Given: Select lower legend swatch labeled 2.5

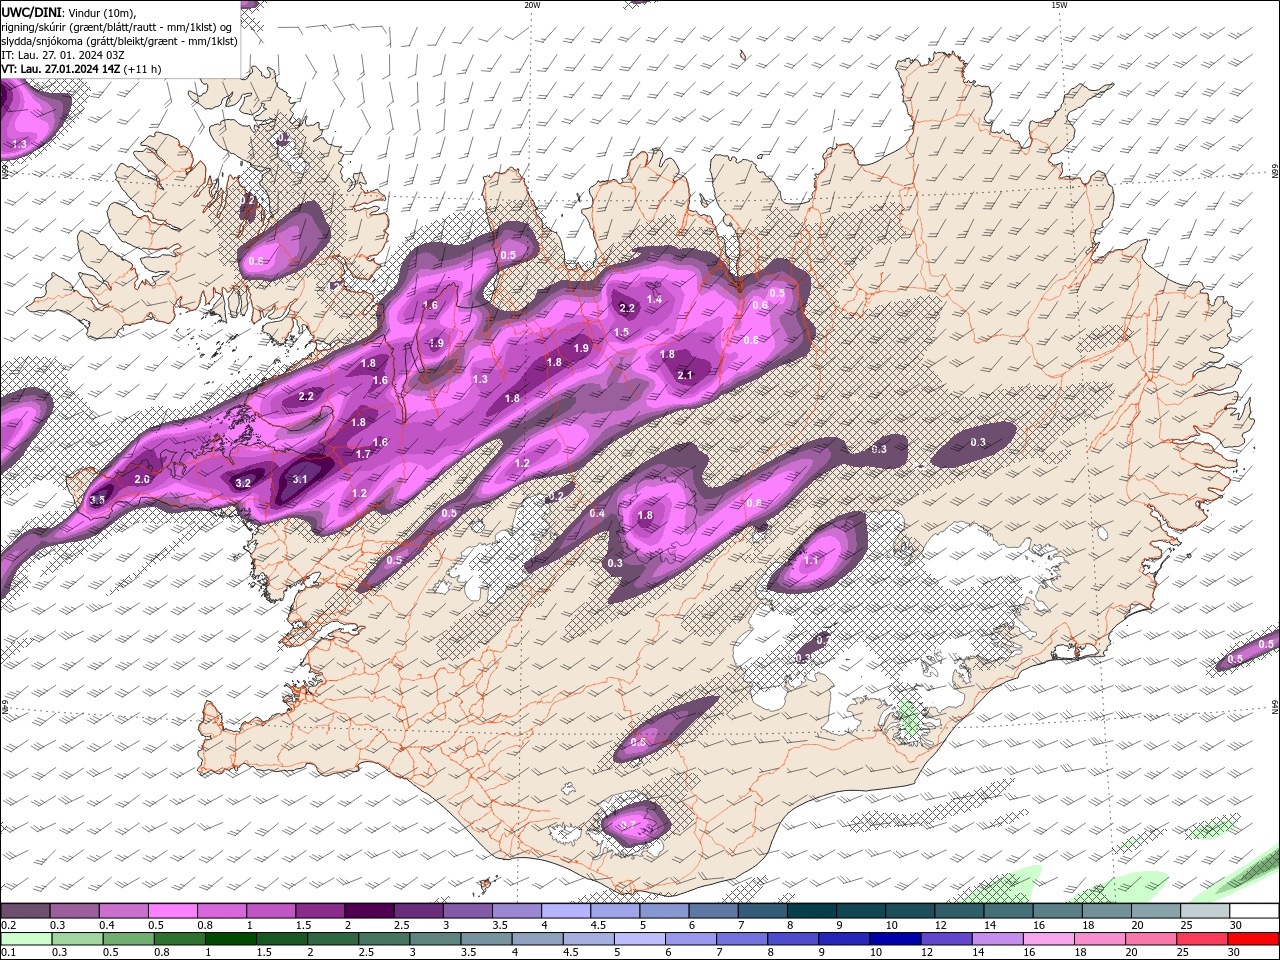Looking at the screenshot, I should tap(383, 939).
